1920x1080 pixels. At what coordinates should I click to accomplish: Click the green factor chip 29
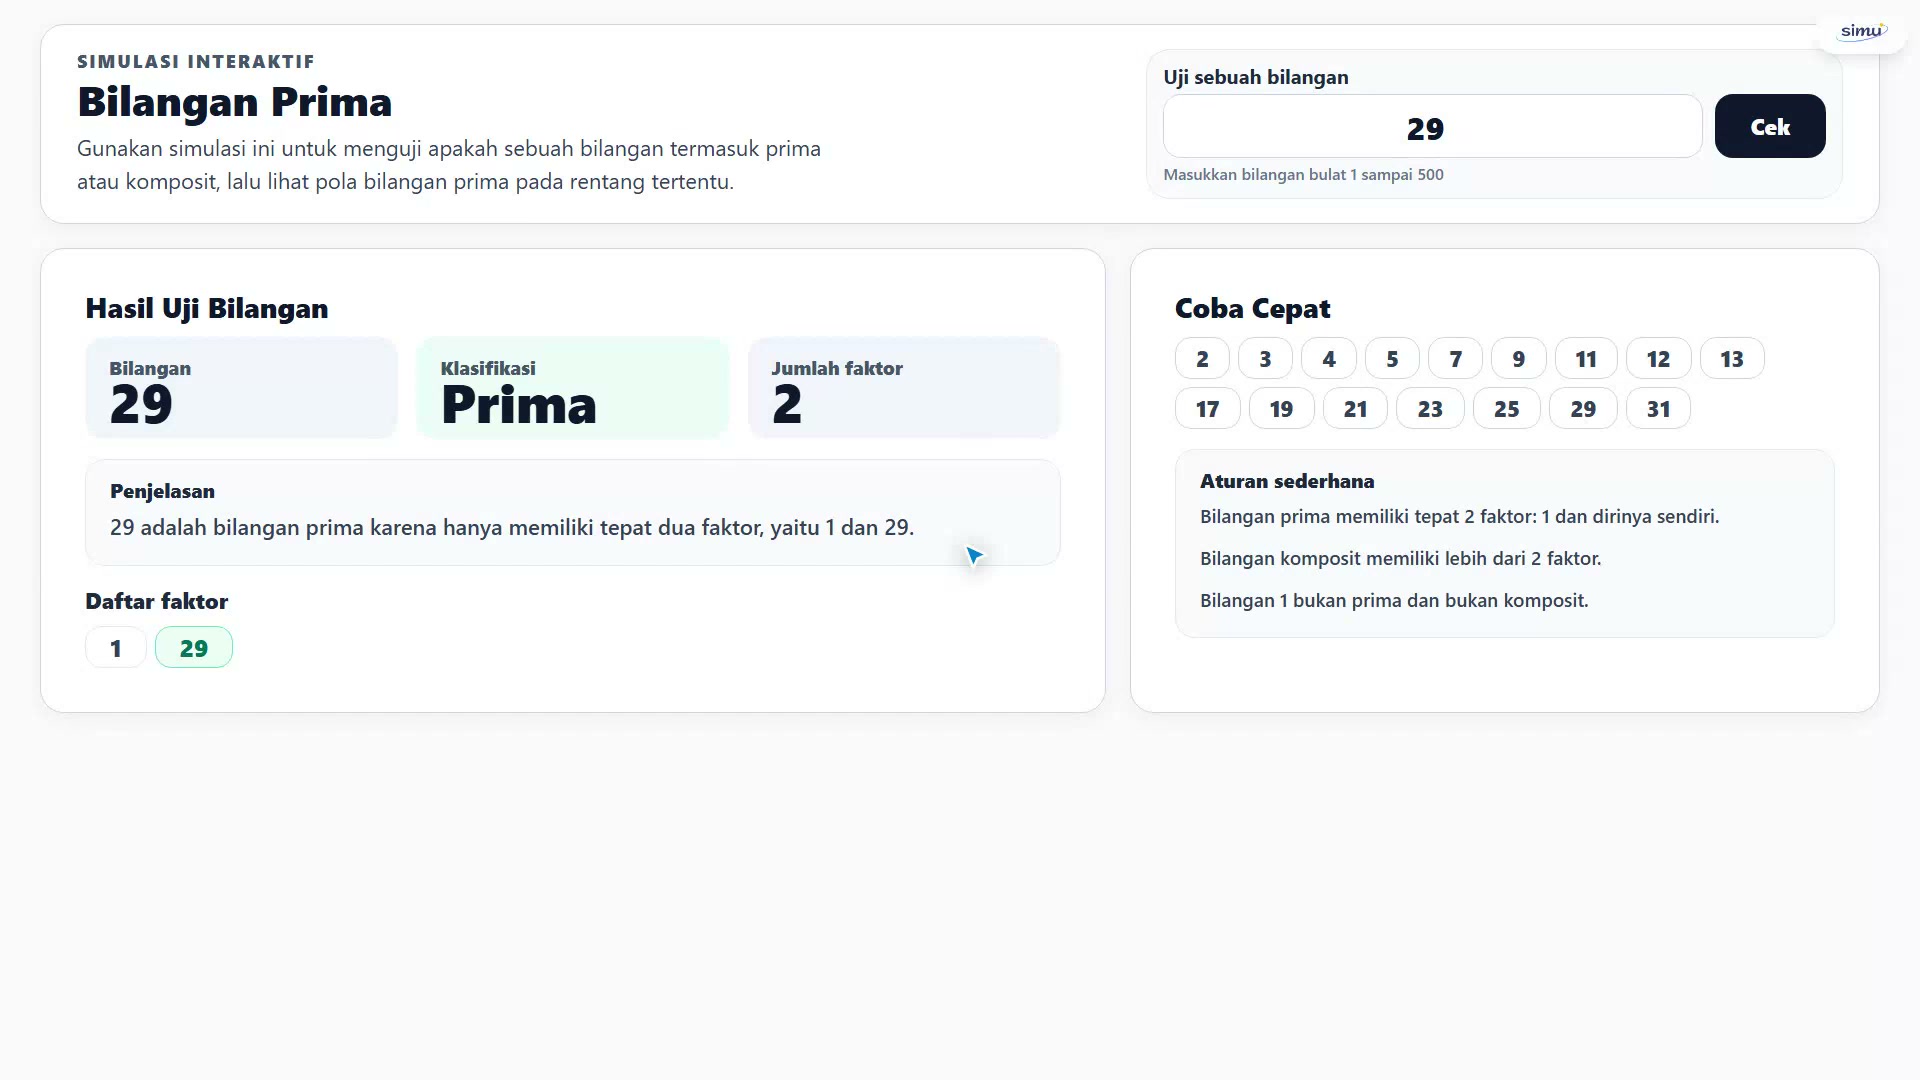pyautogui.click(x=194, y=648)
